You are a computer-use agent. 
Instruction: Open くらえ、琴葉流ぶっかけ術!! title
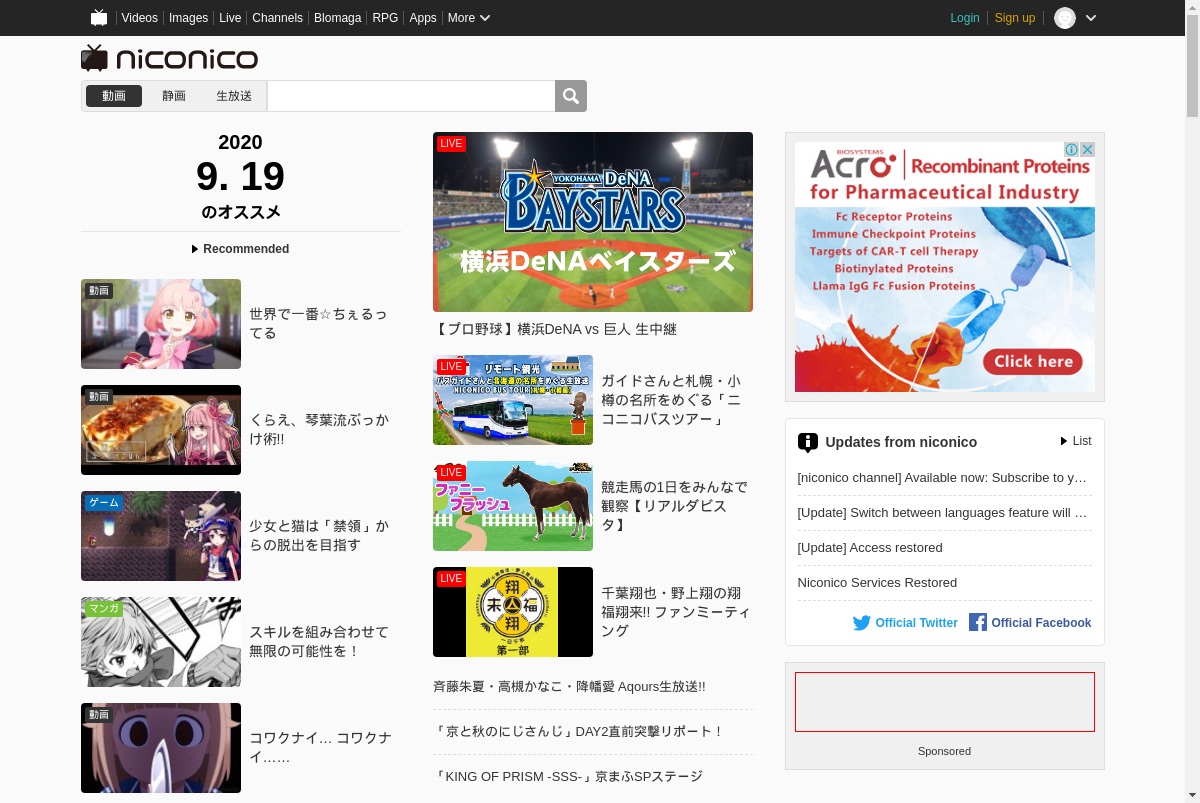319,430
